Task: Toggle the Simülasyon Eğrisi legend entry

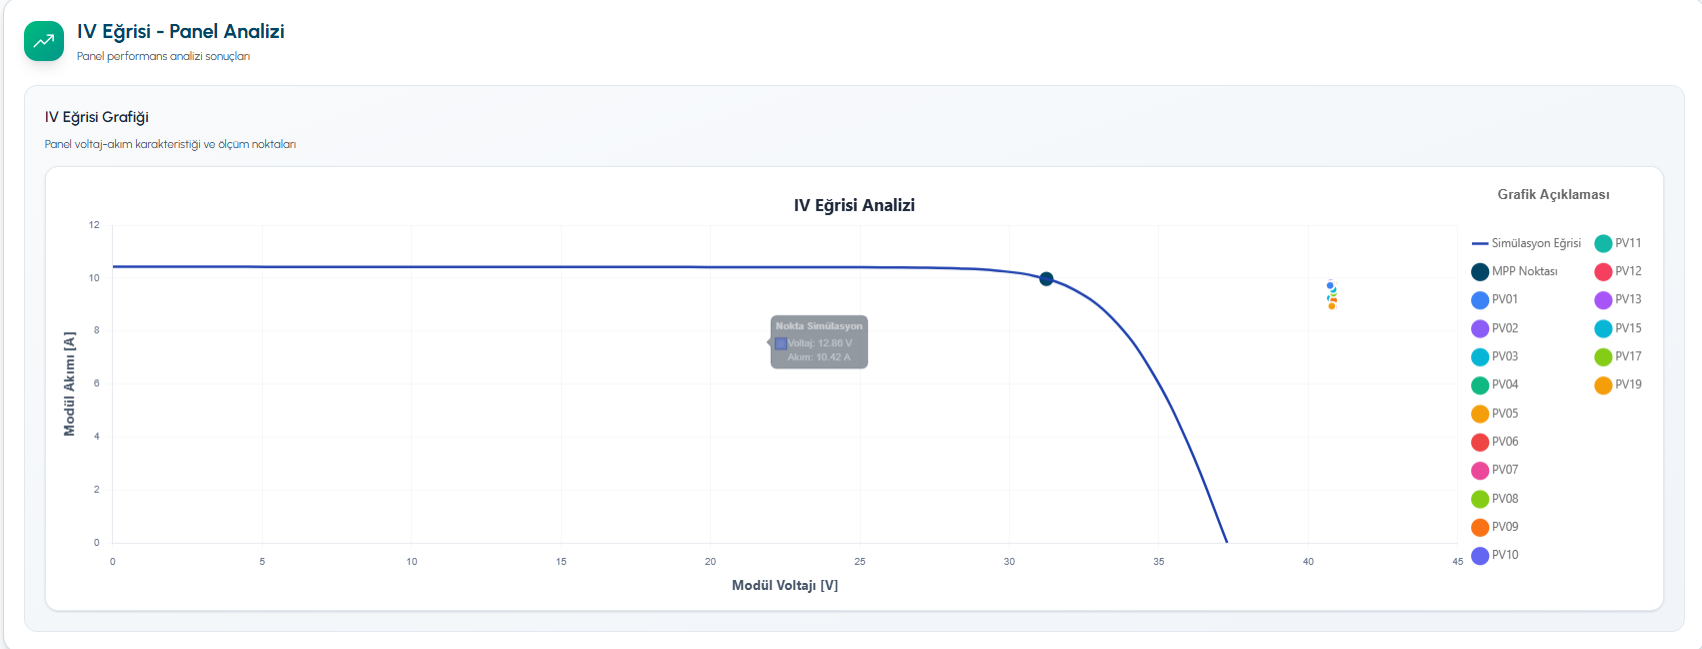Action: click(x=1526, y=243)
